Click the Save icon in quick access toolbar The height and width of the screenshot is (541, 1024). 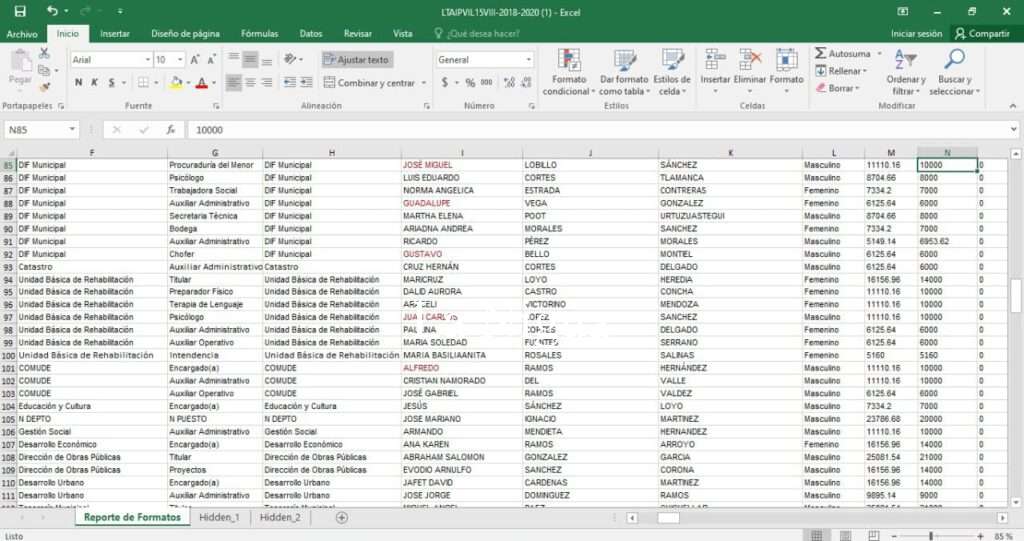point(19,11)
